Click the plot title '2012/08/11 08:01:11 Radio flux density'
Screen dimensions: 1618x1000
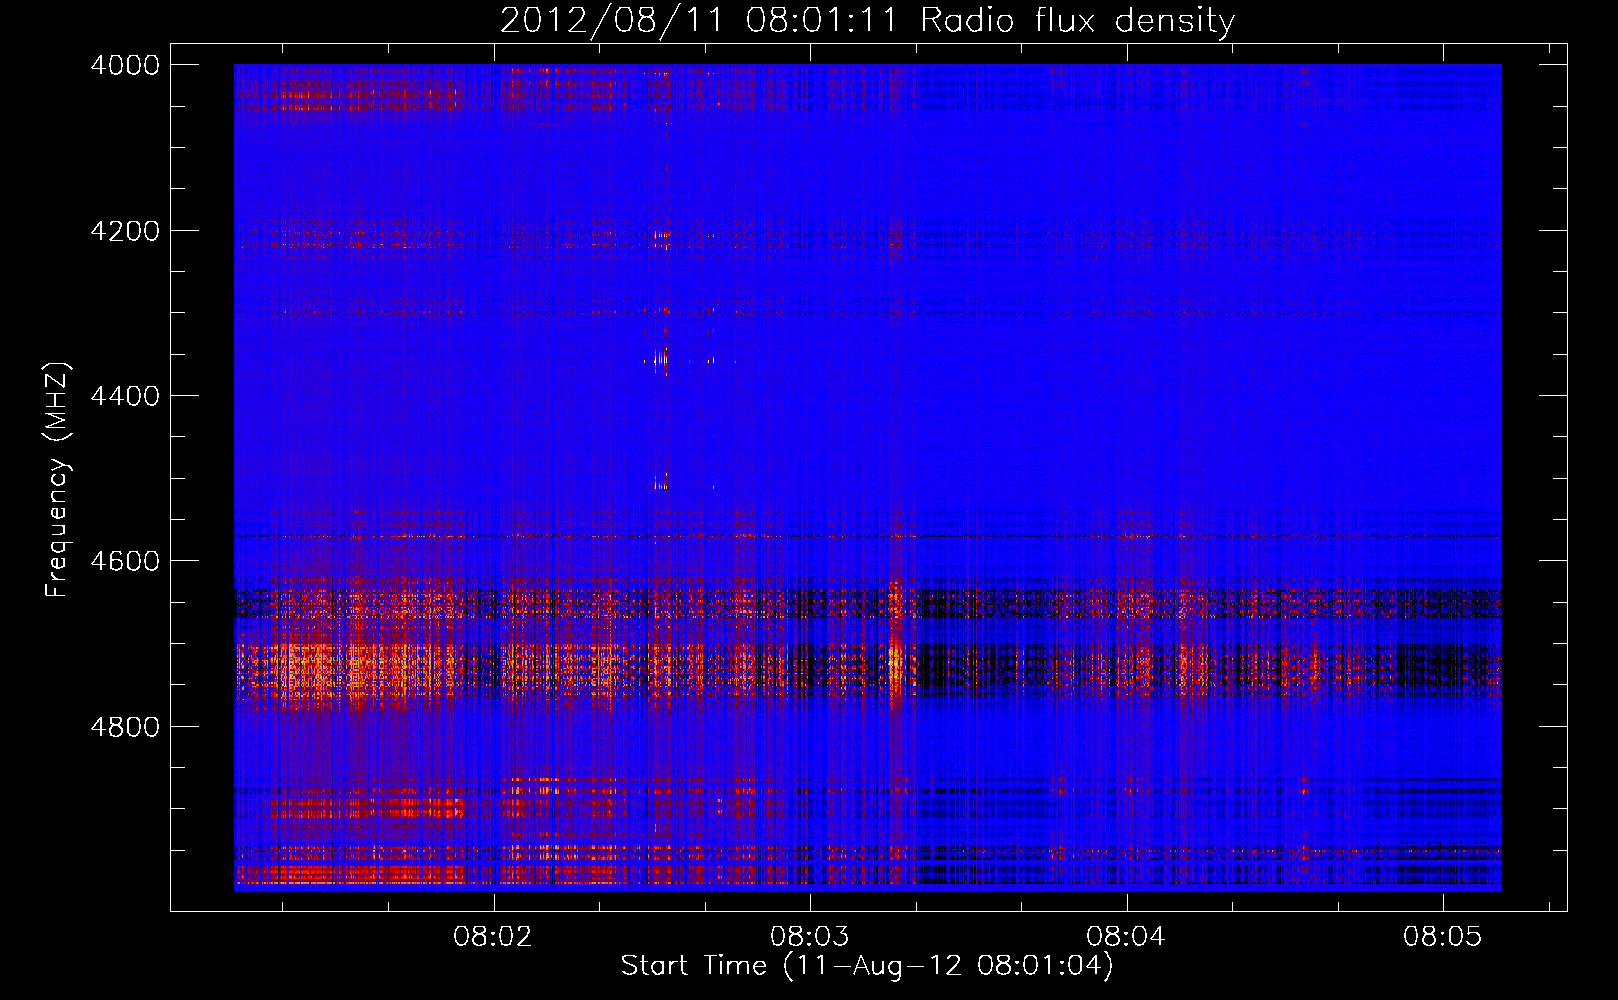(867, 20)
